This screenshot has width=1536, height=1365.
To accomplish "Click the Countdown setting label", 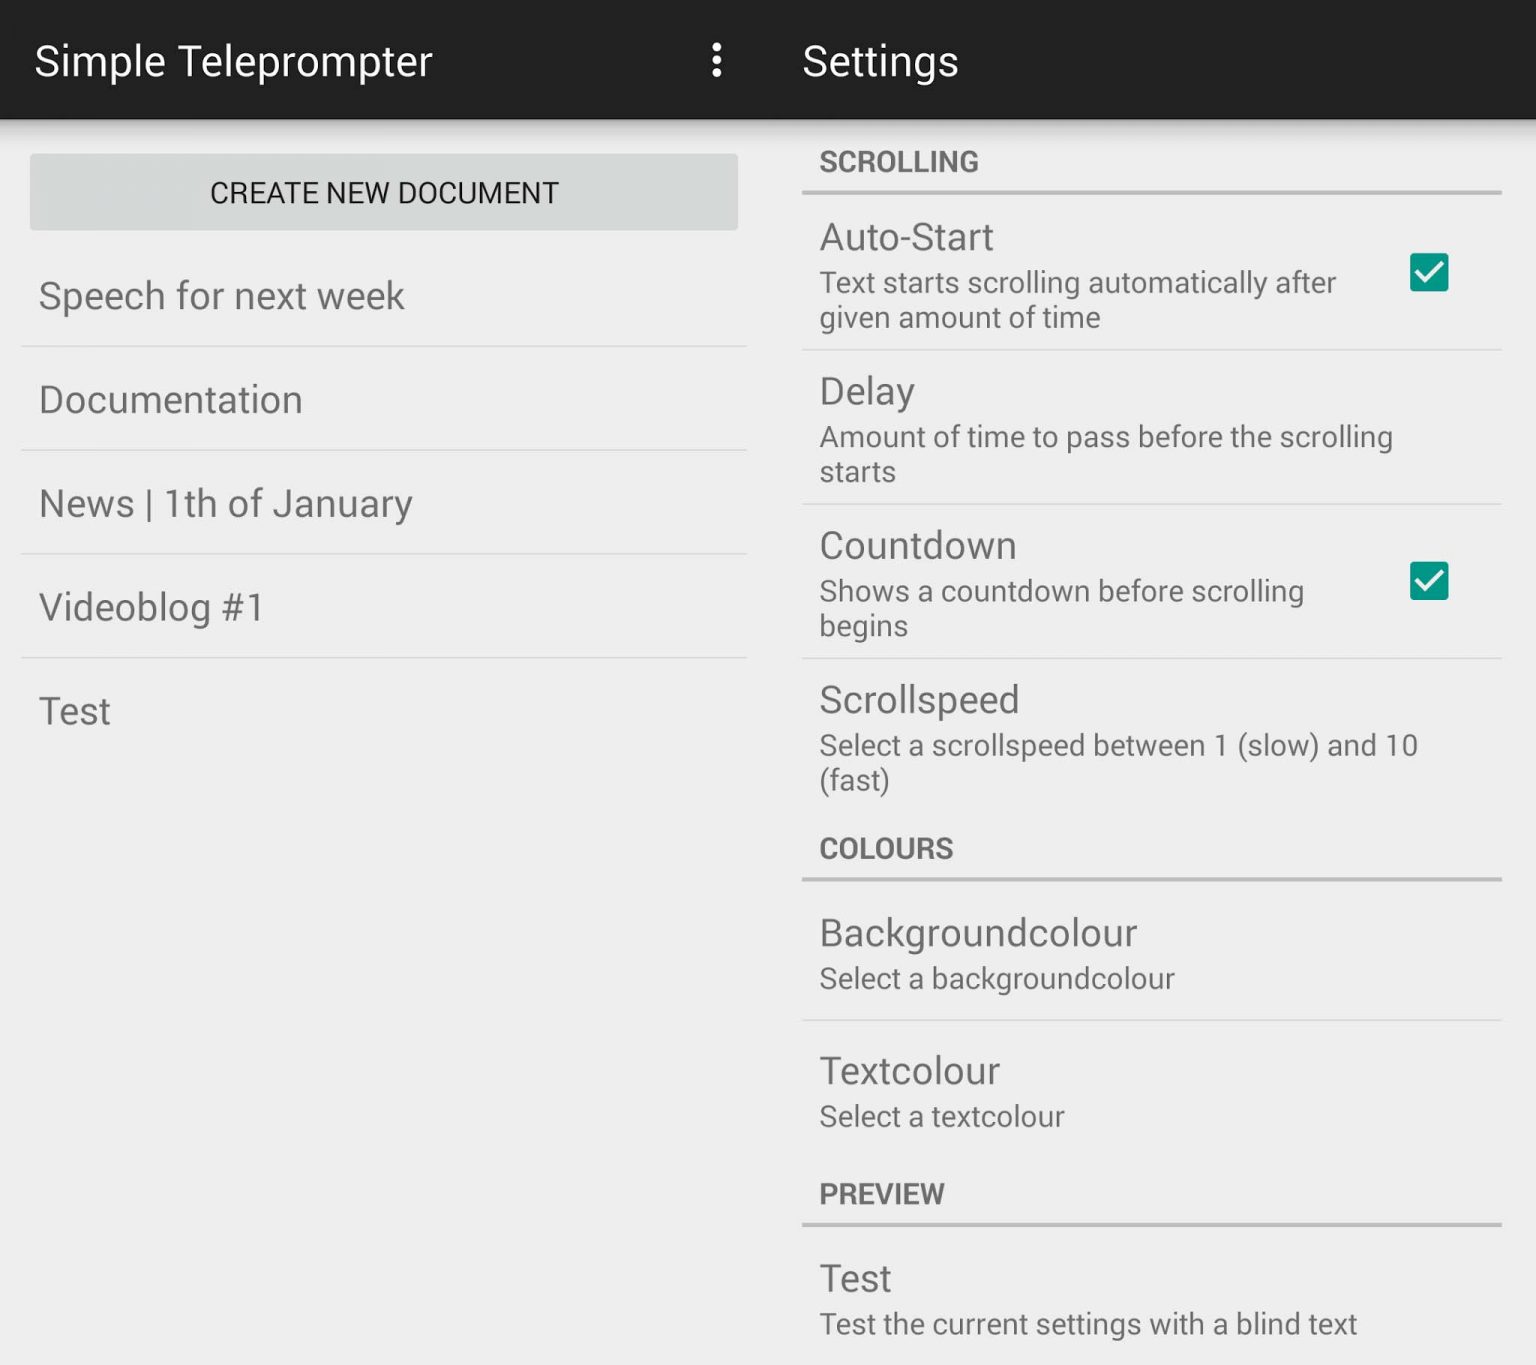I will pyautogui.click(x=917, y=545).
